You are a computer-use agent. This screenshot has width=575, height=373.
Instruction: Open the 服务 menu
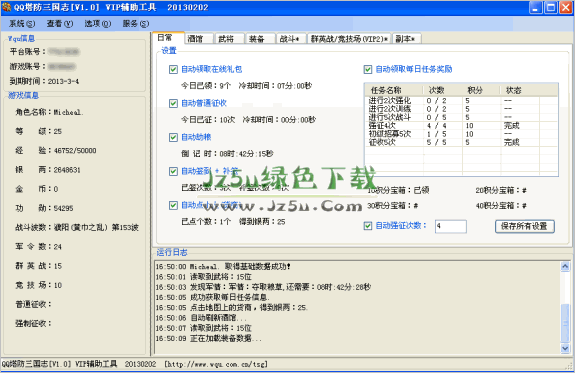click(x=135, y=24)
